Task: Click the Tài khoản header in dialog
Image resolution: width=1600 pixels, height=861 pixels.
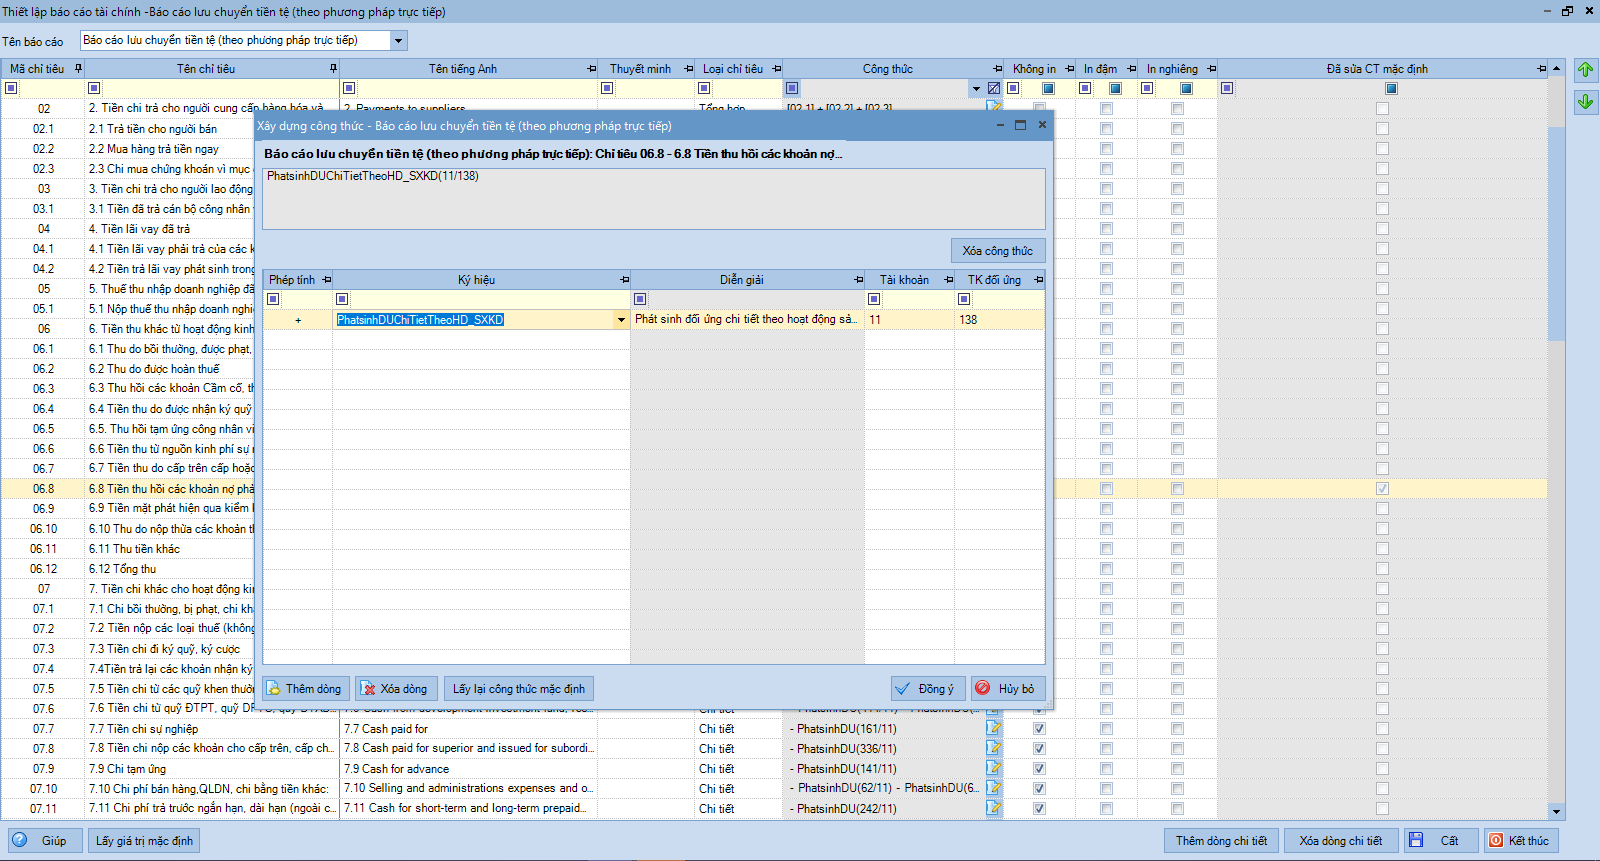Action: (904, 280)
